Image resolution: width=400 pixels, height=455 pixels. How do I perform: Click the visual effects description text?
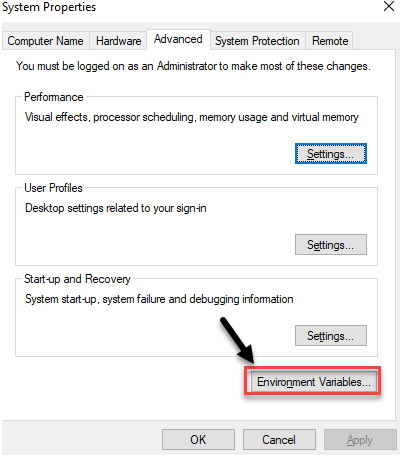192,117
